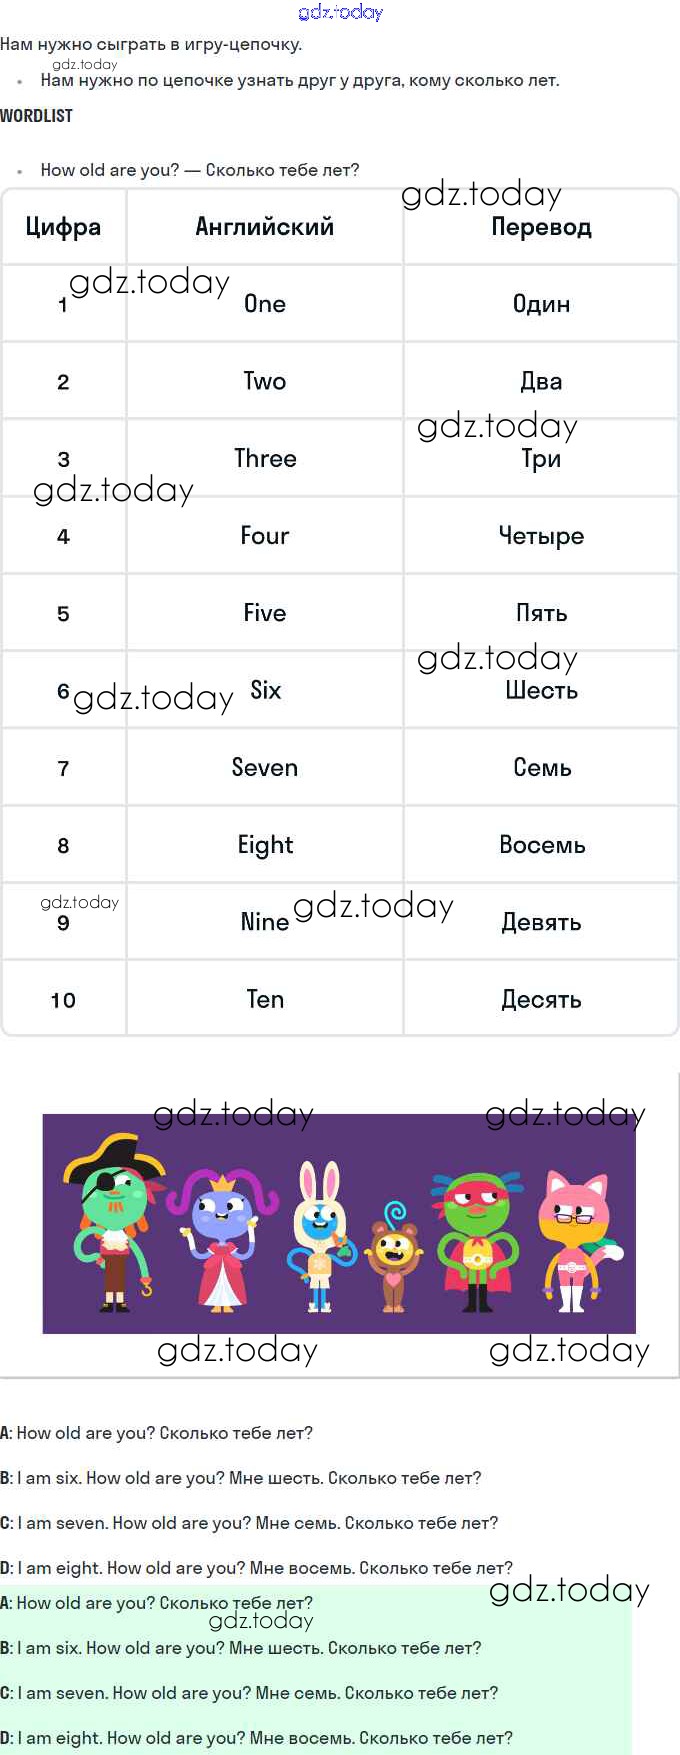Click the "Цифра" column header
The height and width of the screenshot is (1755, 680).
click(x=63, y=227)
